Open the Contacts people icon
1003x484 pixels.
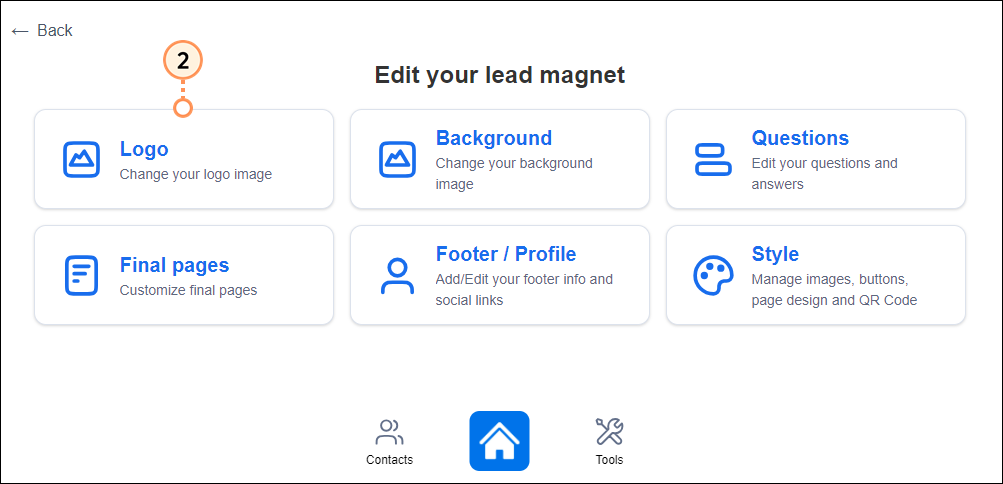389,432
